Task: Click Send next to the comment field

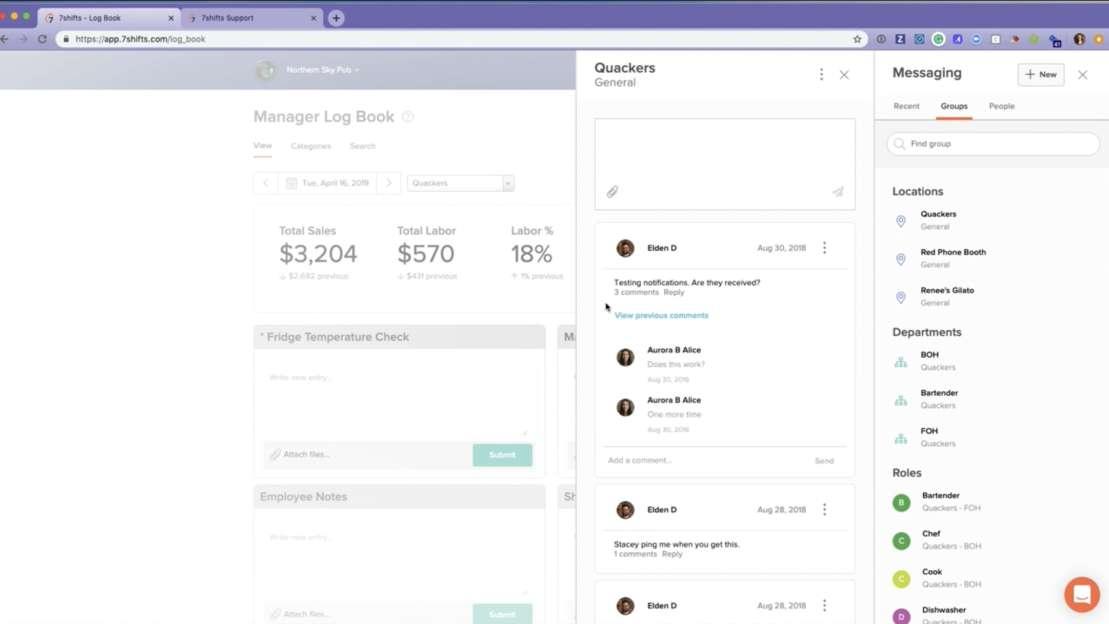Action: (824, 461)
